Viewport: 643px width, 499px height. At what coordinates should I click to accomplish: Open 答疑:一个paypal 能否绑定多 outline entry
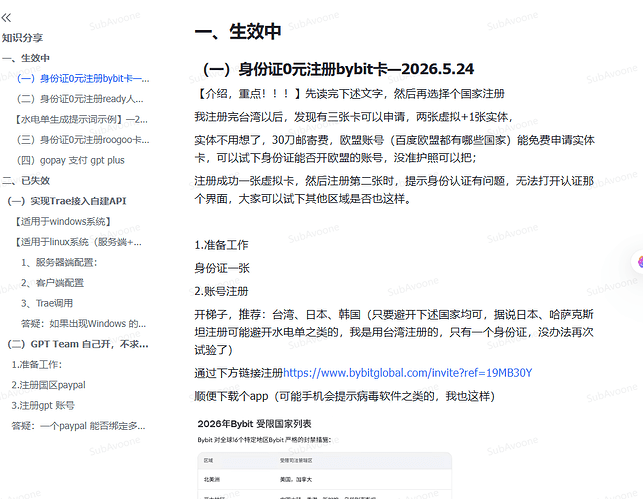(x=78, y=426)
